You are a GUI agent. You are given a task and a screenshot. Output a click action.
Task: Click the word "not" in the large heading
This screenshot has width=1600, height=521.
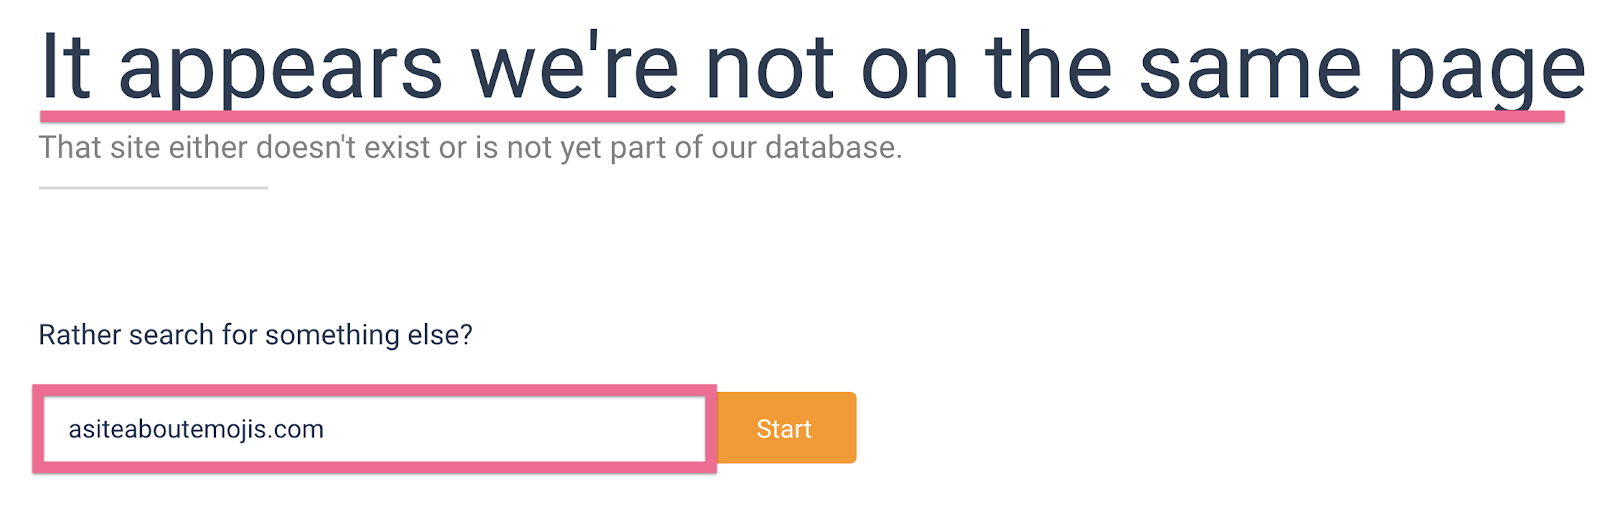click(769, 68)
